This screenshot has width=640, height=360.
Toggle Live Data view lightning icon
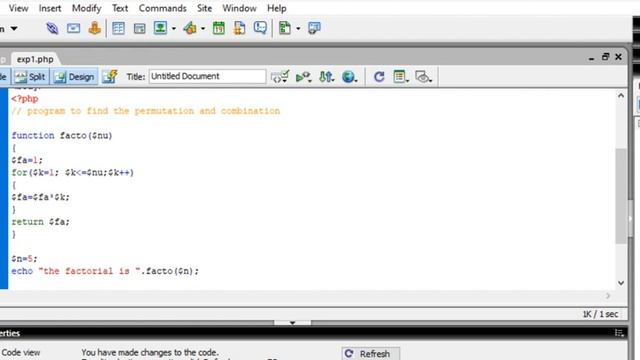(x=110, y=77)
